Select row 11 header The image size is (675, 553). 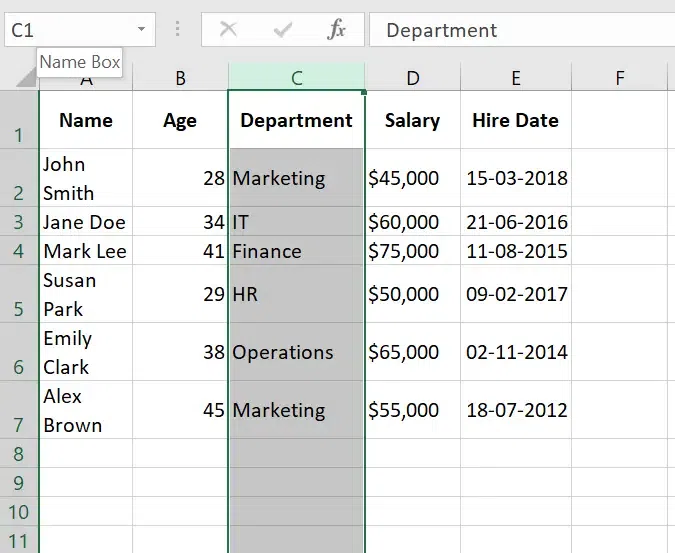(19, 540)
